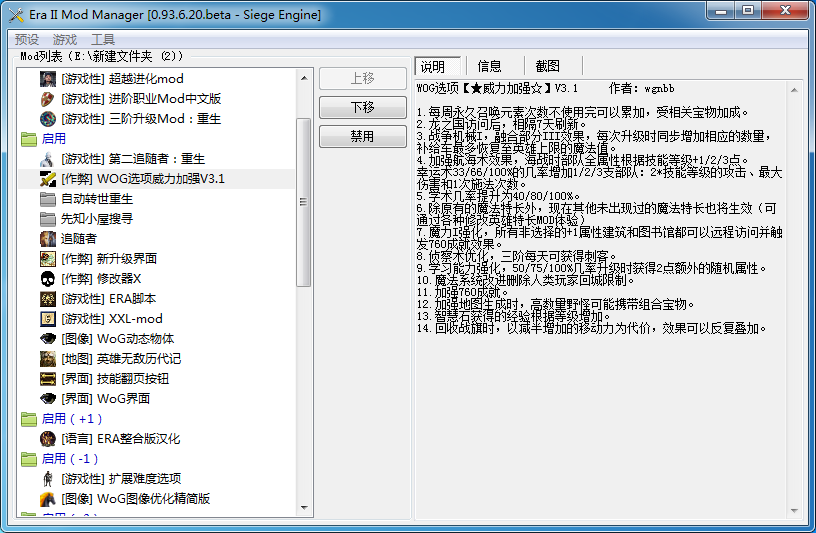Image resolution: width=816 pixels, height=533 pixels.
Task: Click the 三阶升级Mod：重生 icon
Action: [48, 119]
